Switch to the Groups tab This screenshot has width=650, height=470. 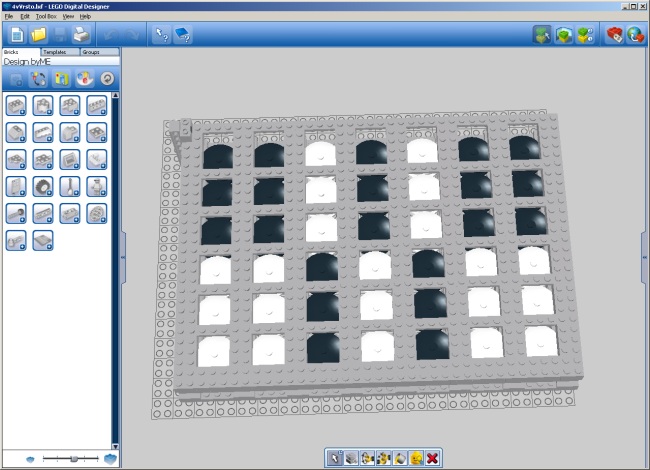tap(99, 52)
